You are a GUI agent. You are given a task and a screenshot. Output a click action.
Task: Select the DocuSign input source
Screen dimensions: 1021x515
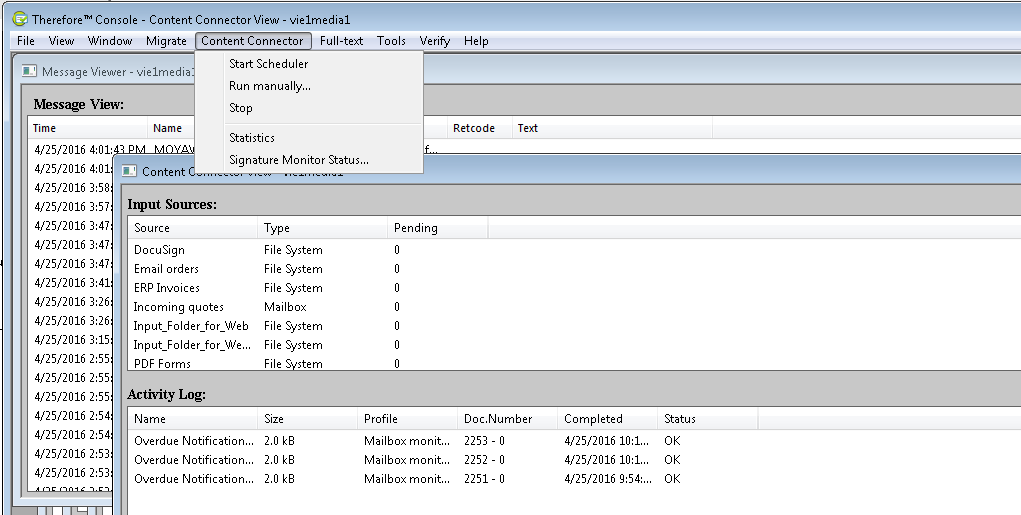(x=159, y=250)
